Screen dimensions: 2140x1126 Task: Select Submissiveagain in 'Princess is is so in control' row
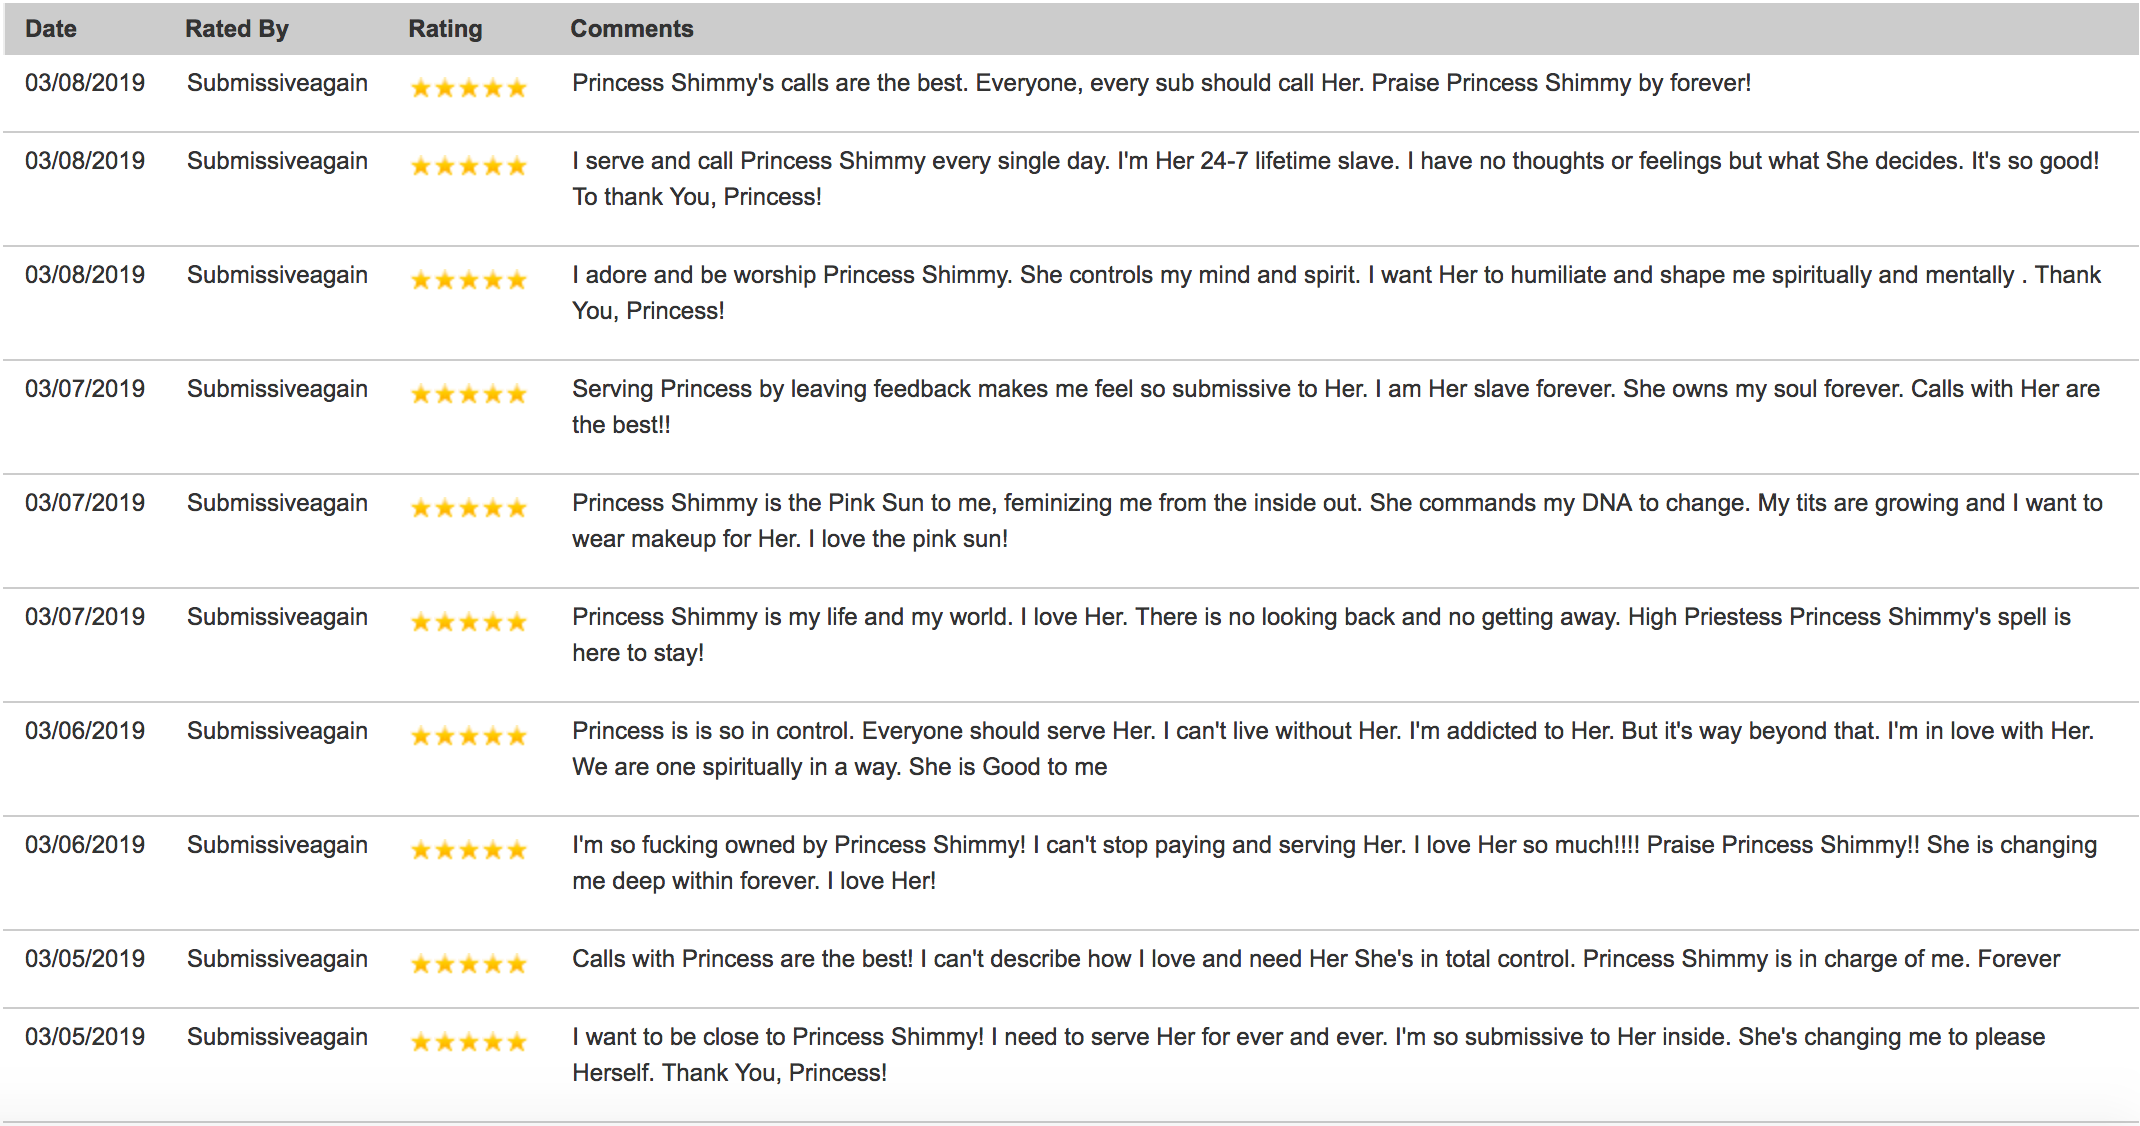pyautogui.click(x=277, y=732)
